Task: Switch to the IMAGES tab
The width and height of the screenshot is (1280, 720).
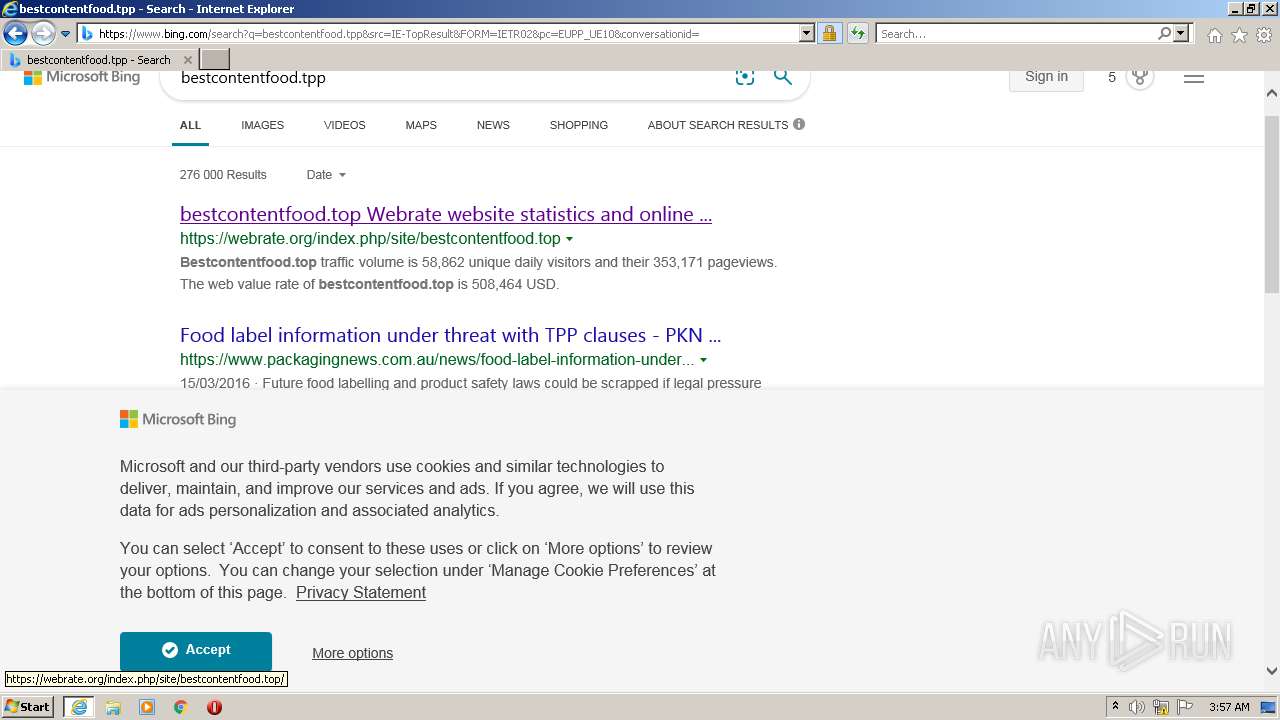Action: (262, 125)
